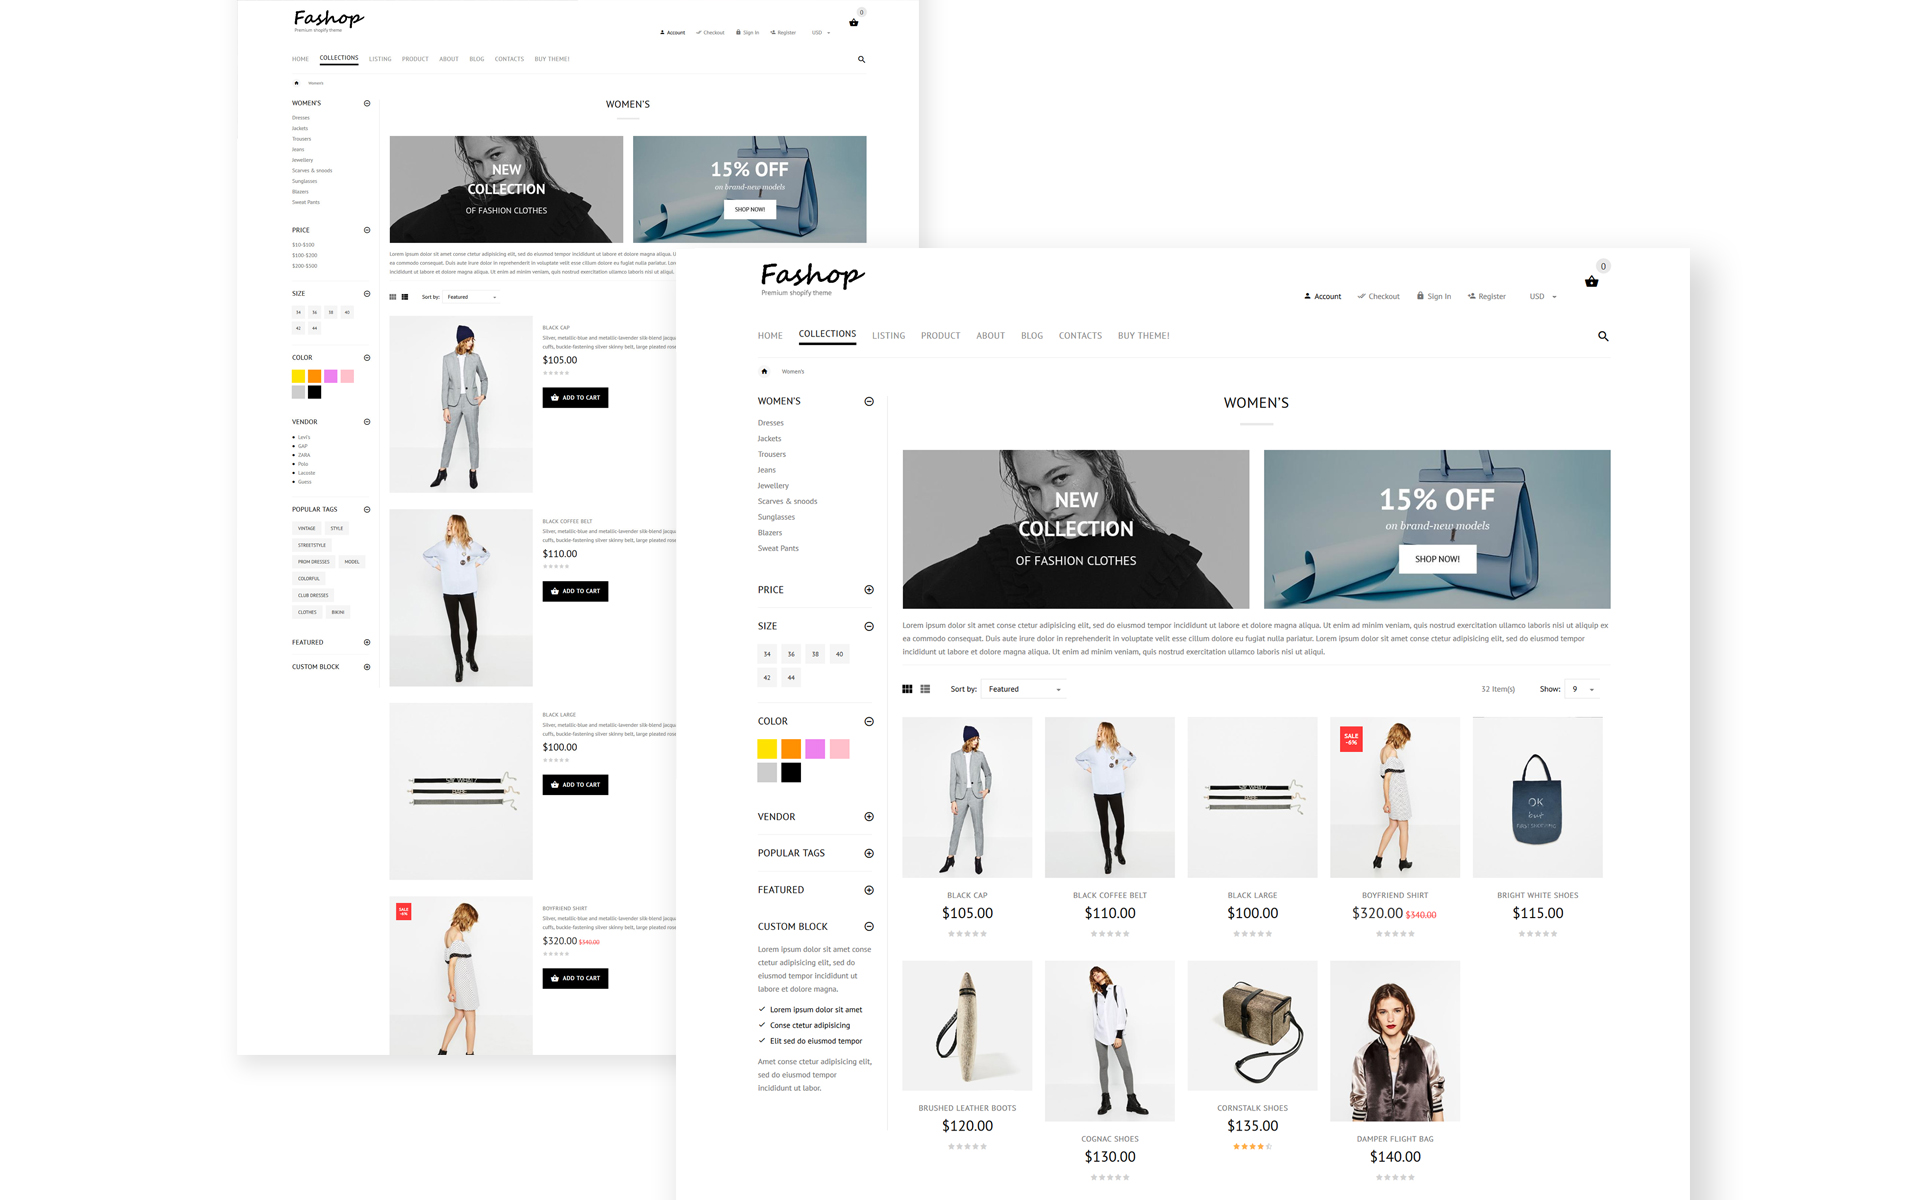This screenshot has height=1200, width=1930.
Task: Open Dresses category in front window
Action: tap(771, 423)
